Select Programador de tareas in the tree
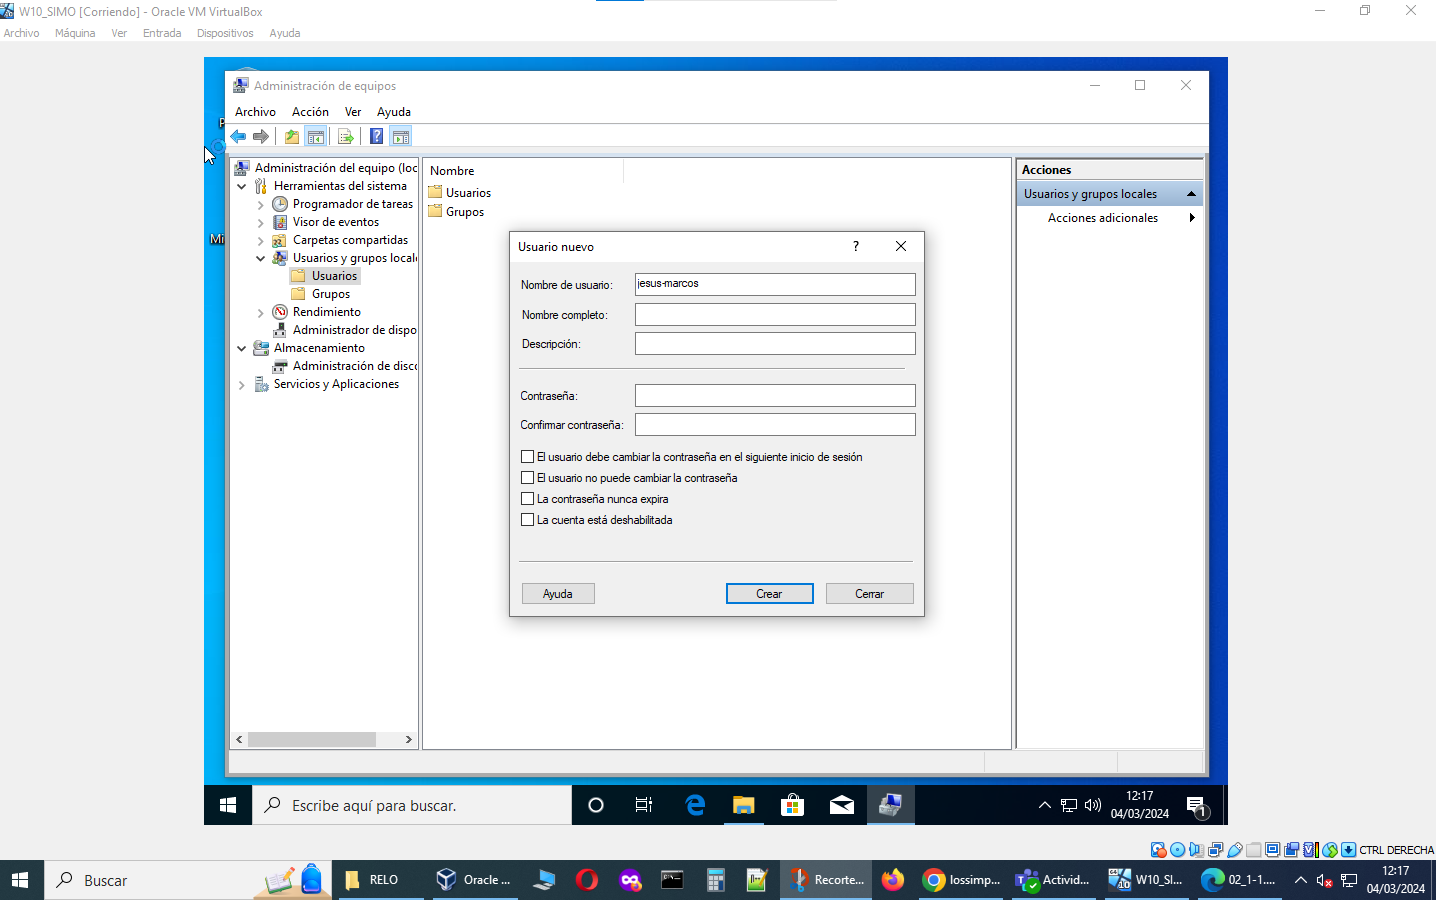1436x900 pixels. point(352,204)
